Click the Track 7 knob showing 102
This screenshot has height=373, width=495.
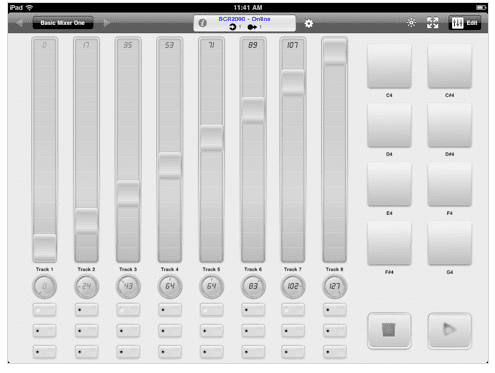click(x=293, y=286)
